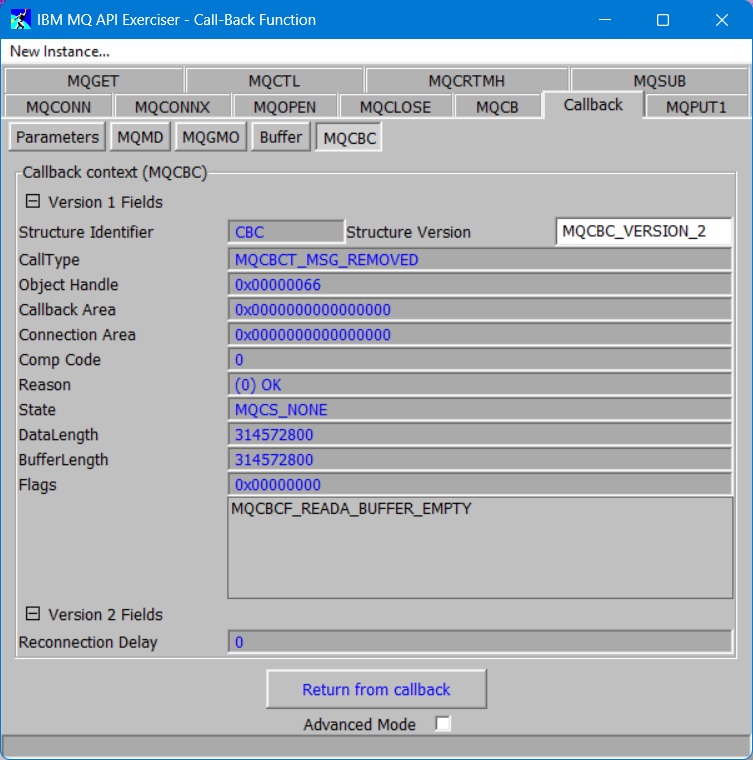The width and height of the screenshot is (753, 760).
Task: Open the MQCB tab
Action: point(497,107)
